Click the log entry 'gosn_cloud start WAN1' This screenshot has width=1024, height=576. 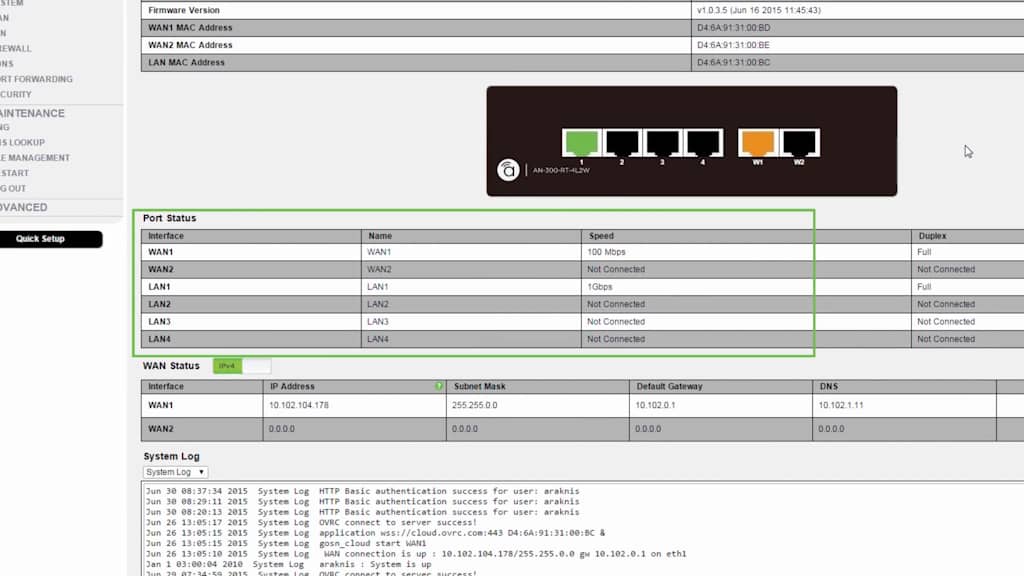pyautogui.click(x=285, y=543)
